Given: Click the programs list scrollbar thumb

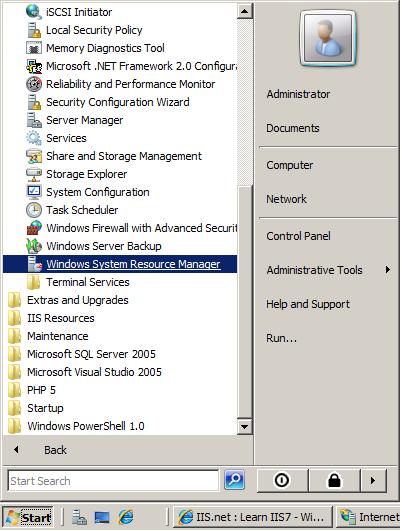Looking at the screenshot, I should pyautogui.click(x=244, y=301).
